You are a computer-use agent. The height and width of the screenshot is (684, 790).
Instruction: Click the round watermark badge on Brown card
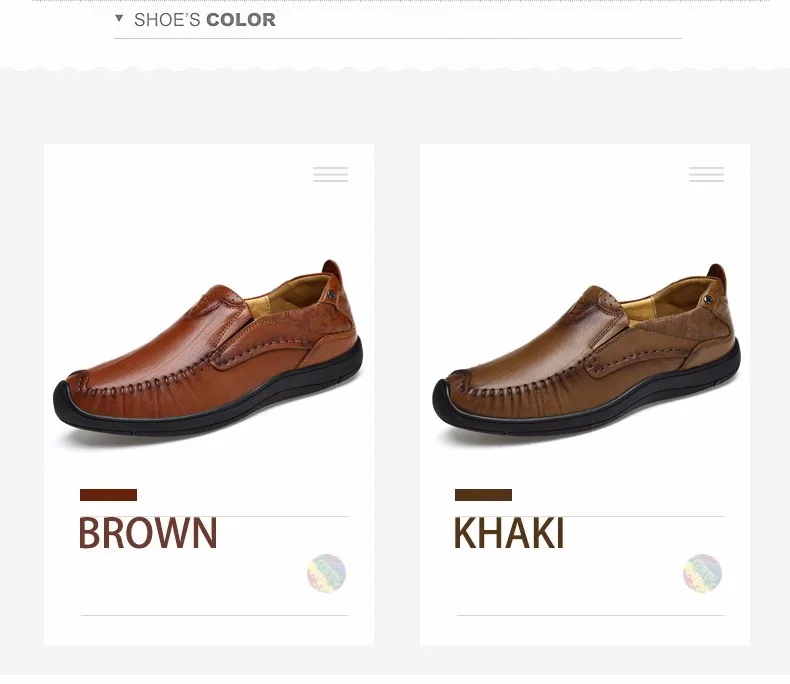326,573
